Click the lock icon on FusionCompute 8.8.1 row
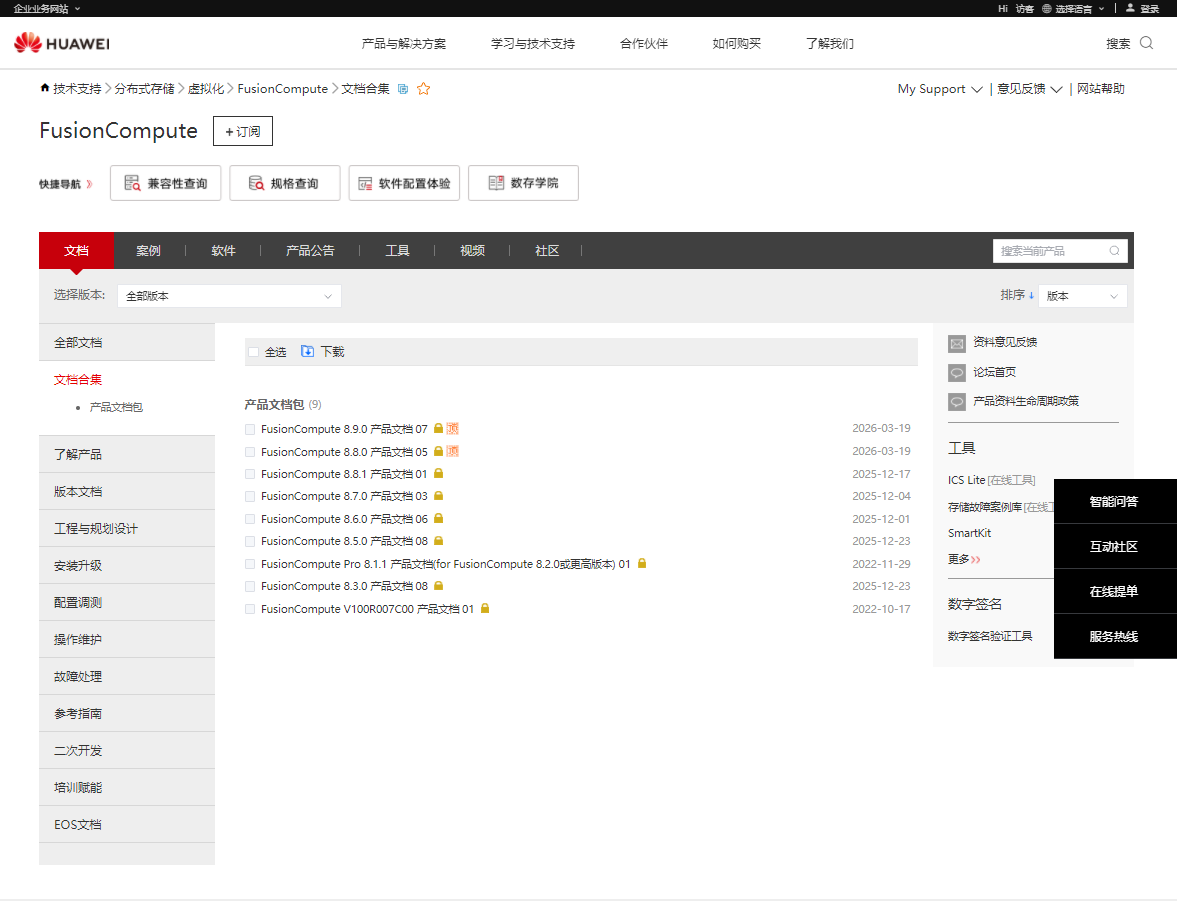The width and height of the screenshot is (1177, 901). 438,473
